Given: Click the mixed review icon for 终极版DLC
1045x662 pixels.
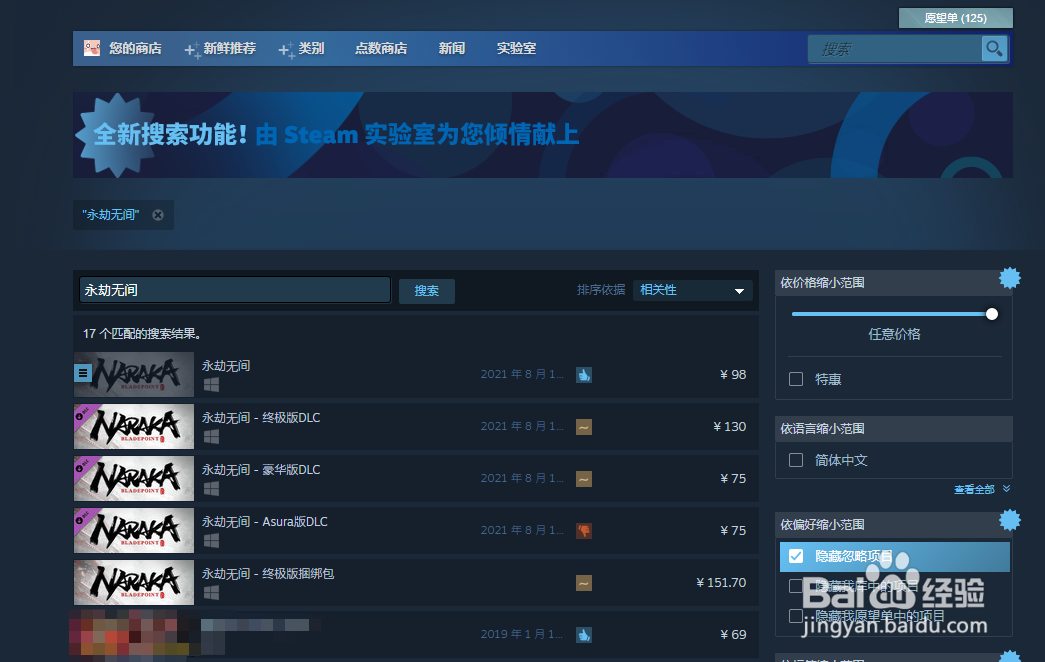Looking at the screenshot, I should click(x=584, y=427).
